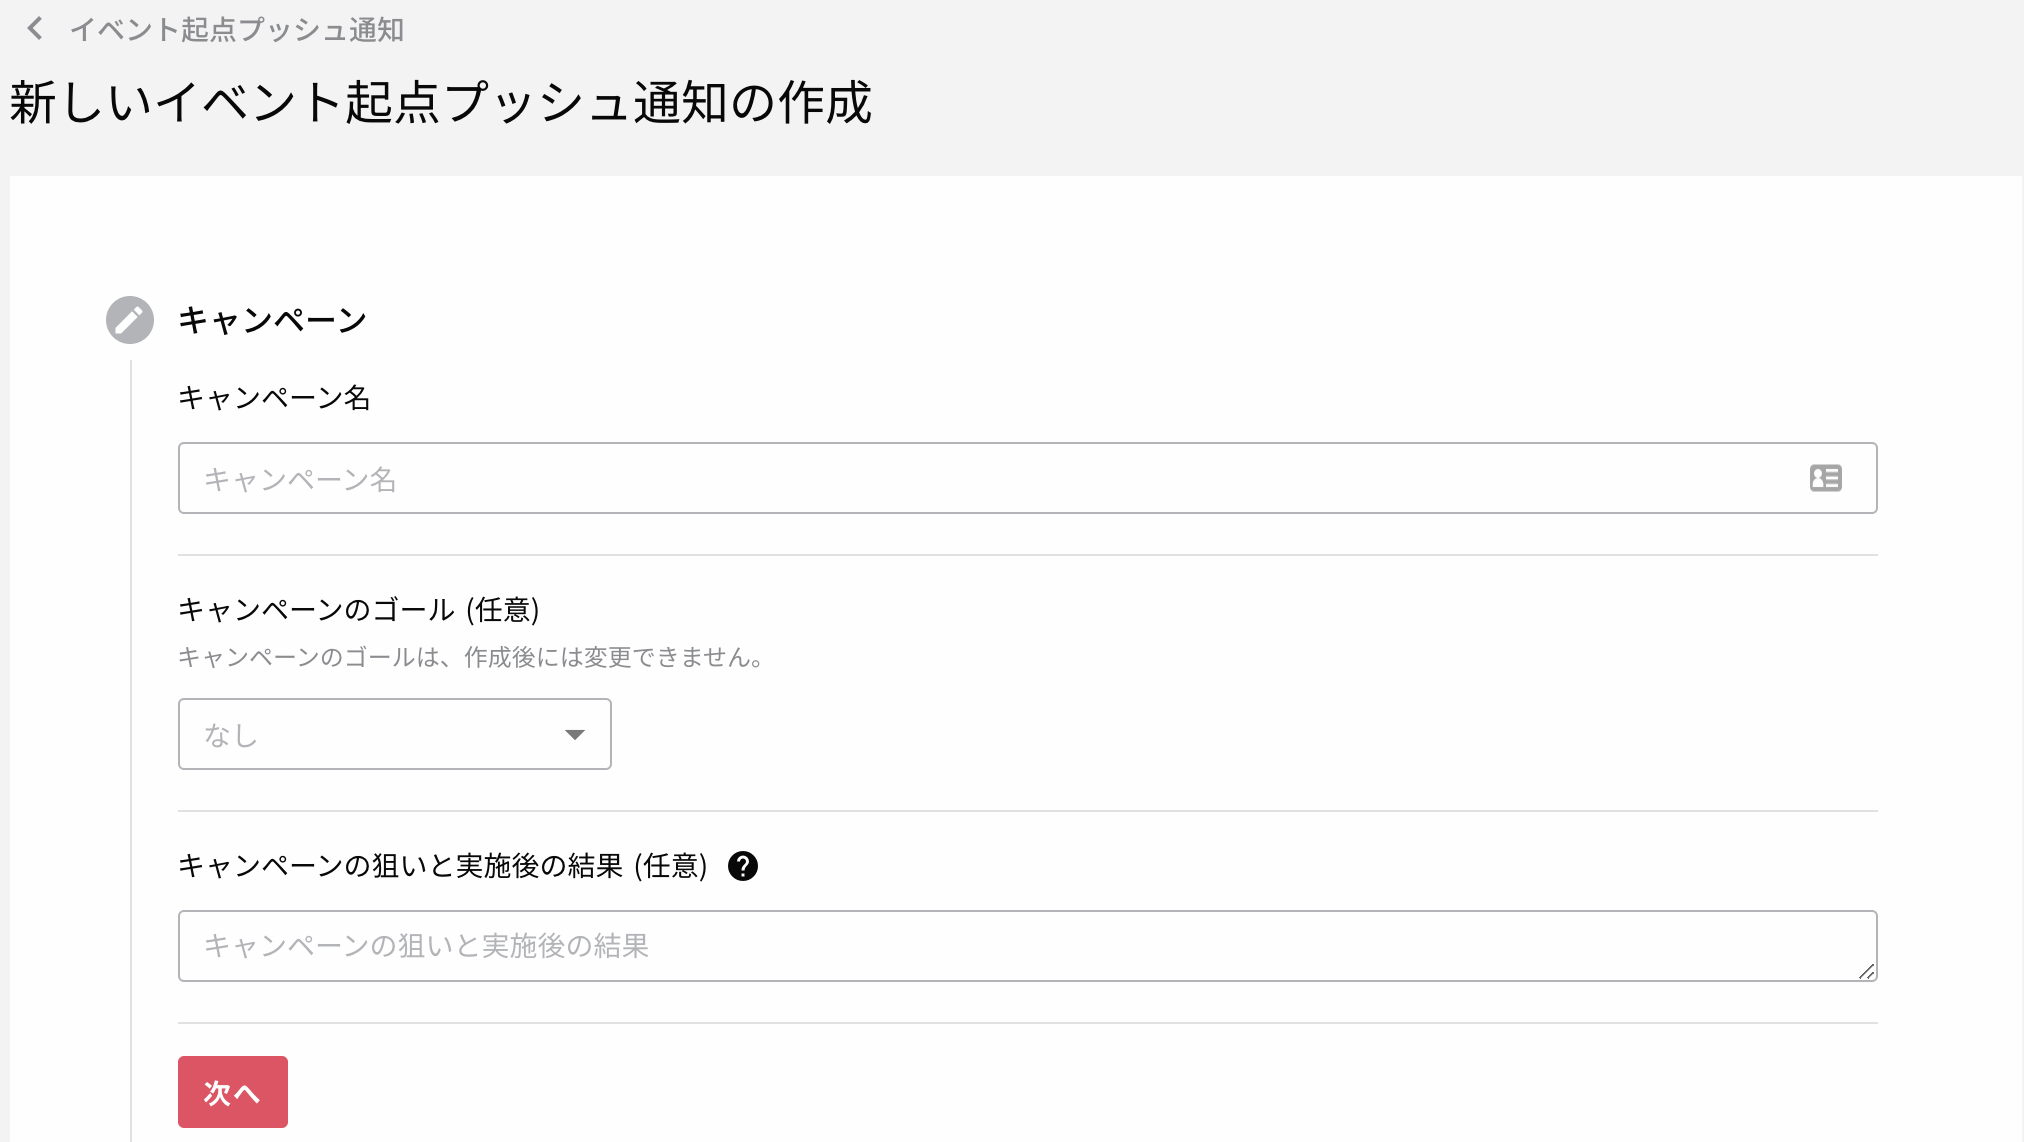Click the キャンペーンのゴール (任意) label
Viewport: 2024px width, 1142px height.
(358, 609)
